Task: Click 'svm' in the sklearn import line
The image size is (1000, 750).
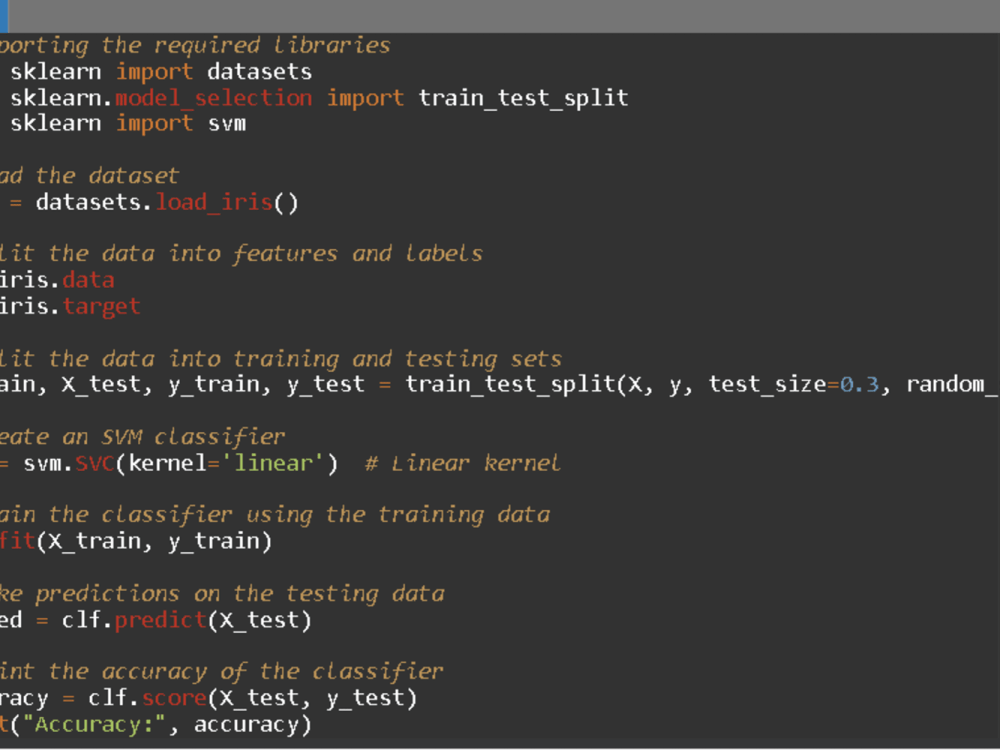Action: coord(226,123)
